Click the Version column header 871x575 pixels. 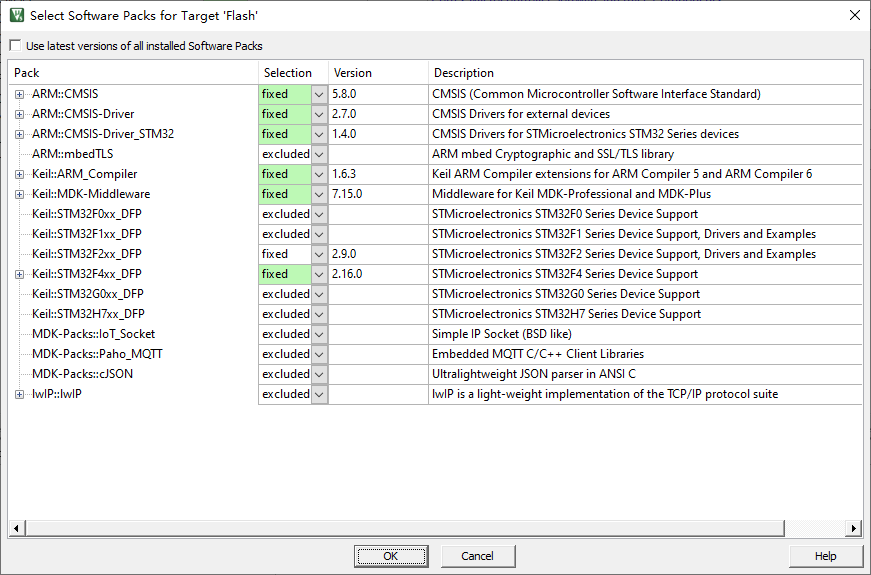coord(378,73)
